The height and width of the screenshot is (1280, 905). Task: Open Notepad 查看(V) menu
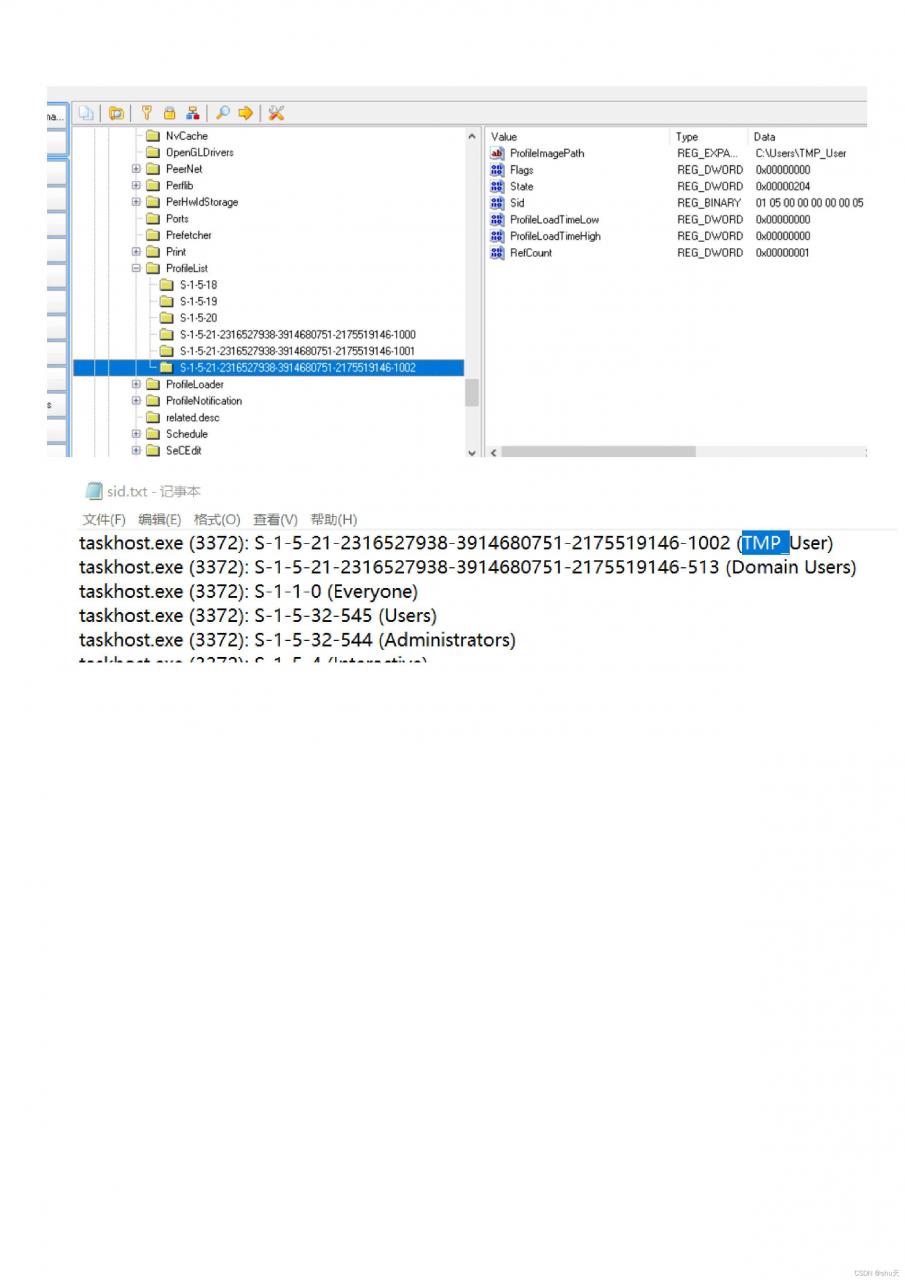click(x=275, y=519)
